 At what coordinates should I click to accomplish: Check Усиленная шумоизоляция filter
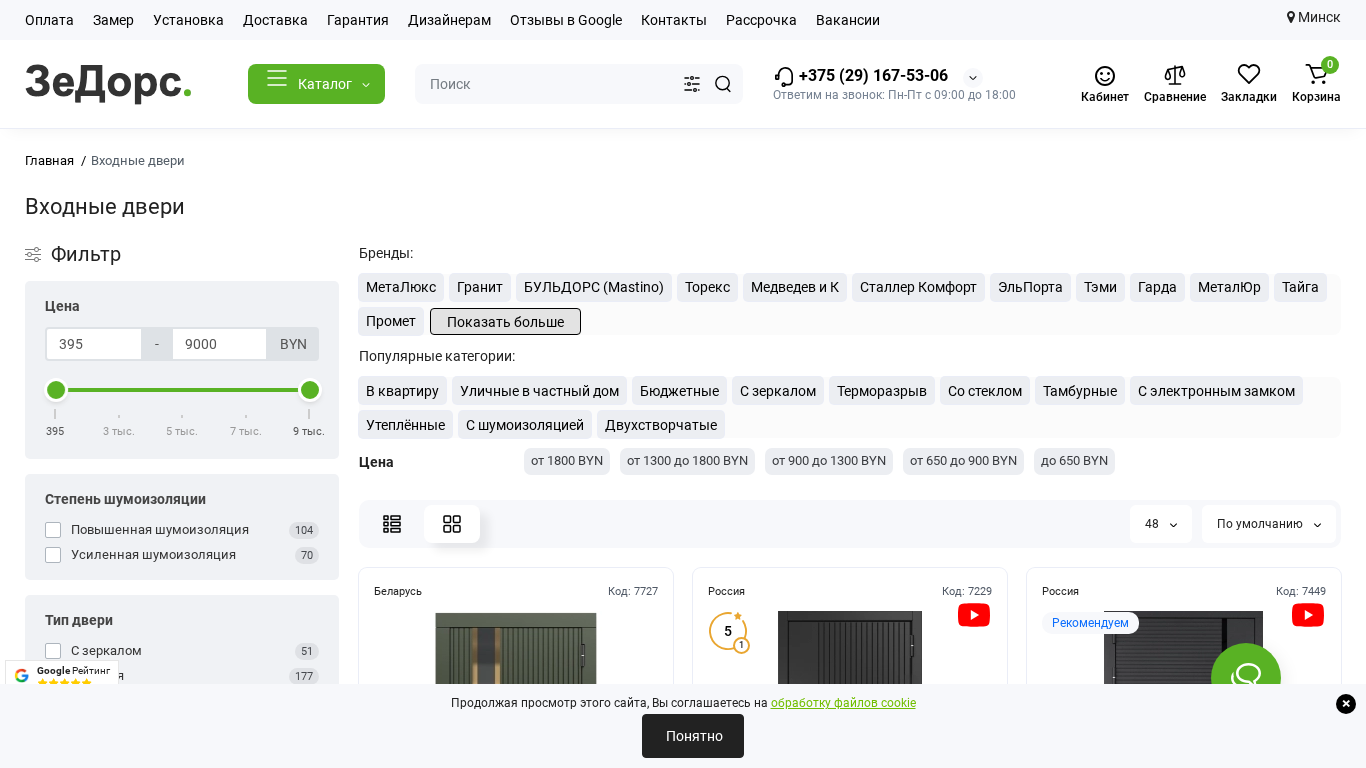tap(53, 555)
